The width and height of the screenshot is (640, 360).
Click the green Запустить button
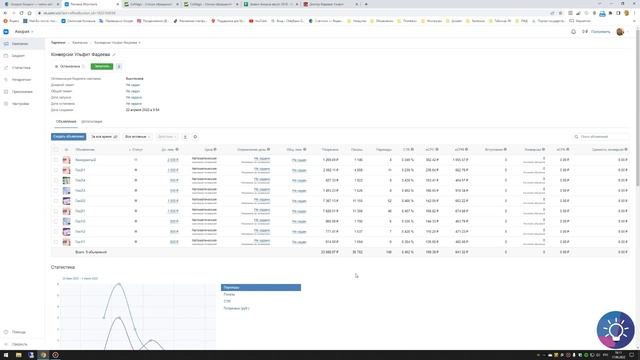coord(102,66)
